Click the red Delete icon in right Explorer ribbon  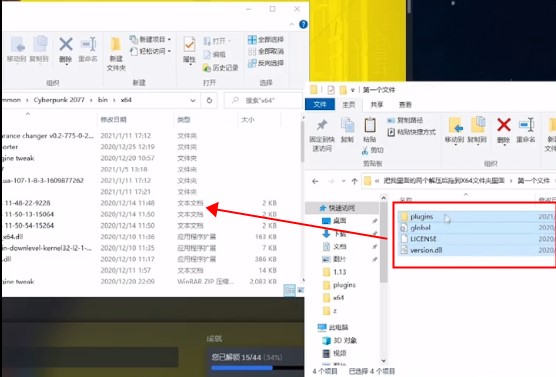coord(504,125)
